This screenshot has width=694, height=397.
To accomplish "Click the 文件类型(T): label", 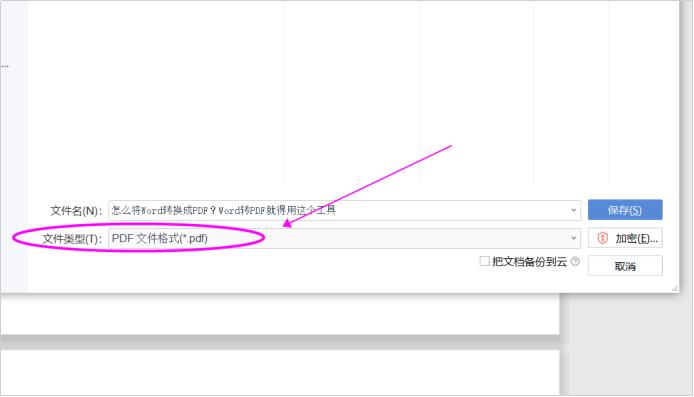I will pyautogui.click(x=72, y=239).
